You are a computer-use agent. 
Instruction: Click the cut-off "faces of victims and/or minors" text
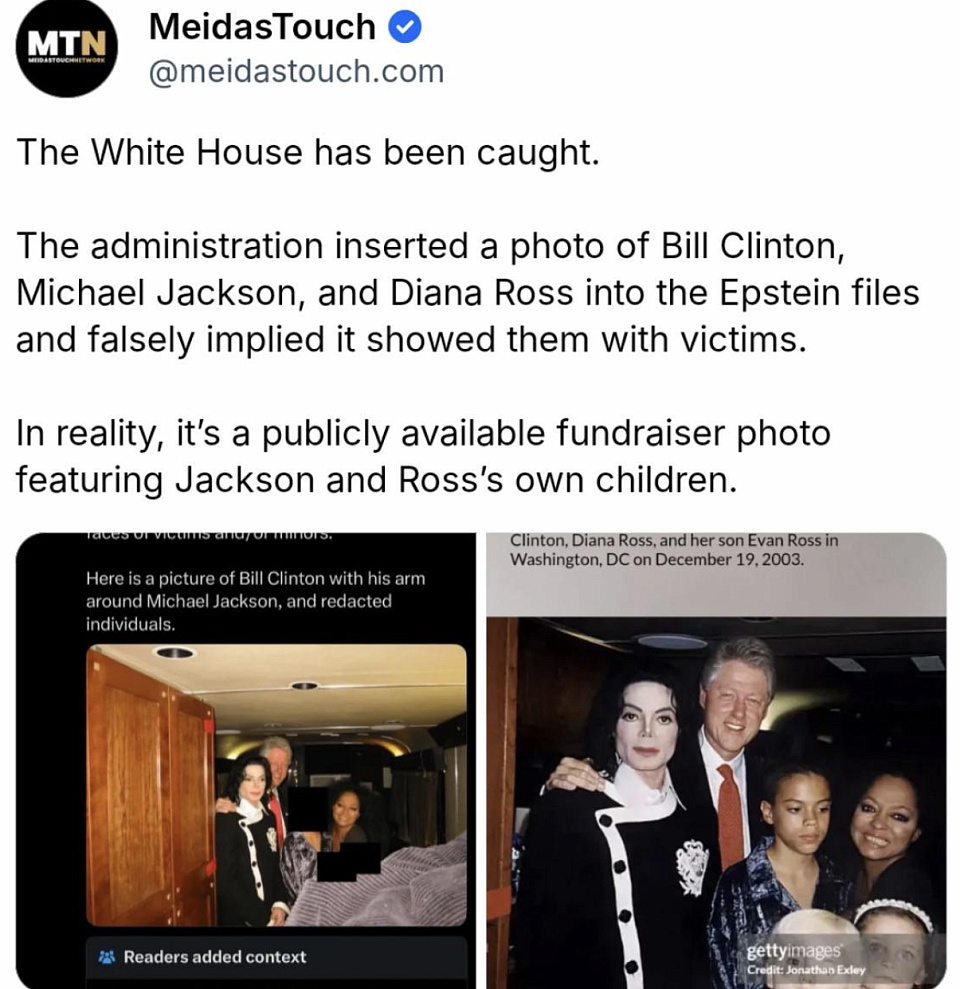point(209,535)
